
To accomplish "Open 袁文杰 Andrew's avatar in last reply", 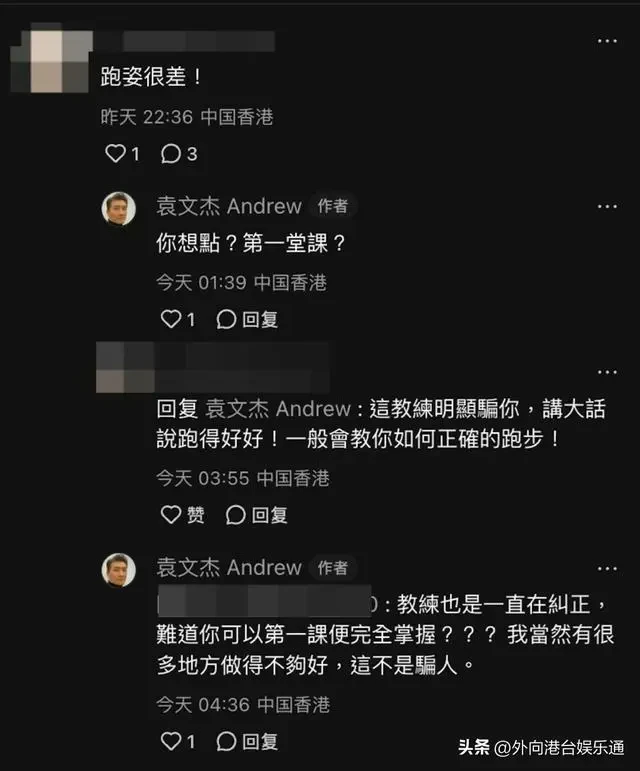I will tap(118, 570).
